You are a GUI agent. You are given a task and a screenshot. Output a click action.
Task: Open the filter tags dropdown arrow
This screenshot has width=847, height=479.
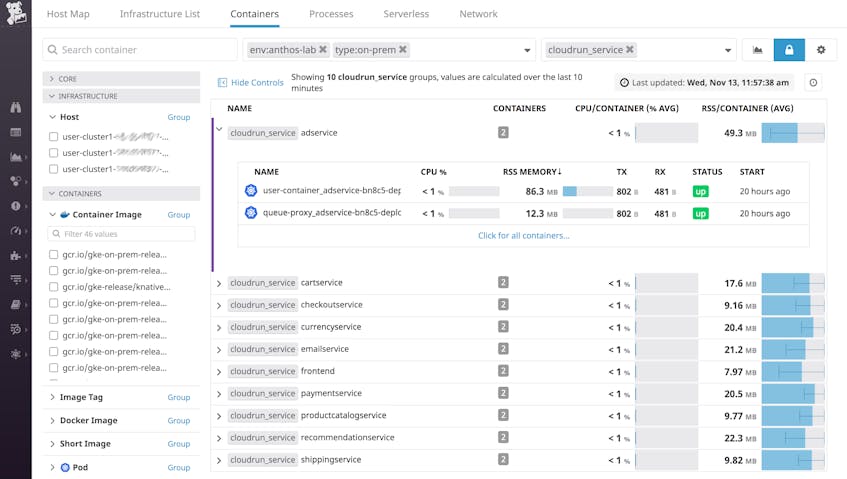527,50
